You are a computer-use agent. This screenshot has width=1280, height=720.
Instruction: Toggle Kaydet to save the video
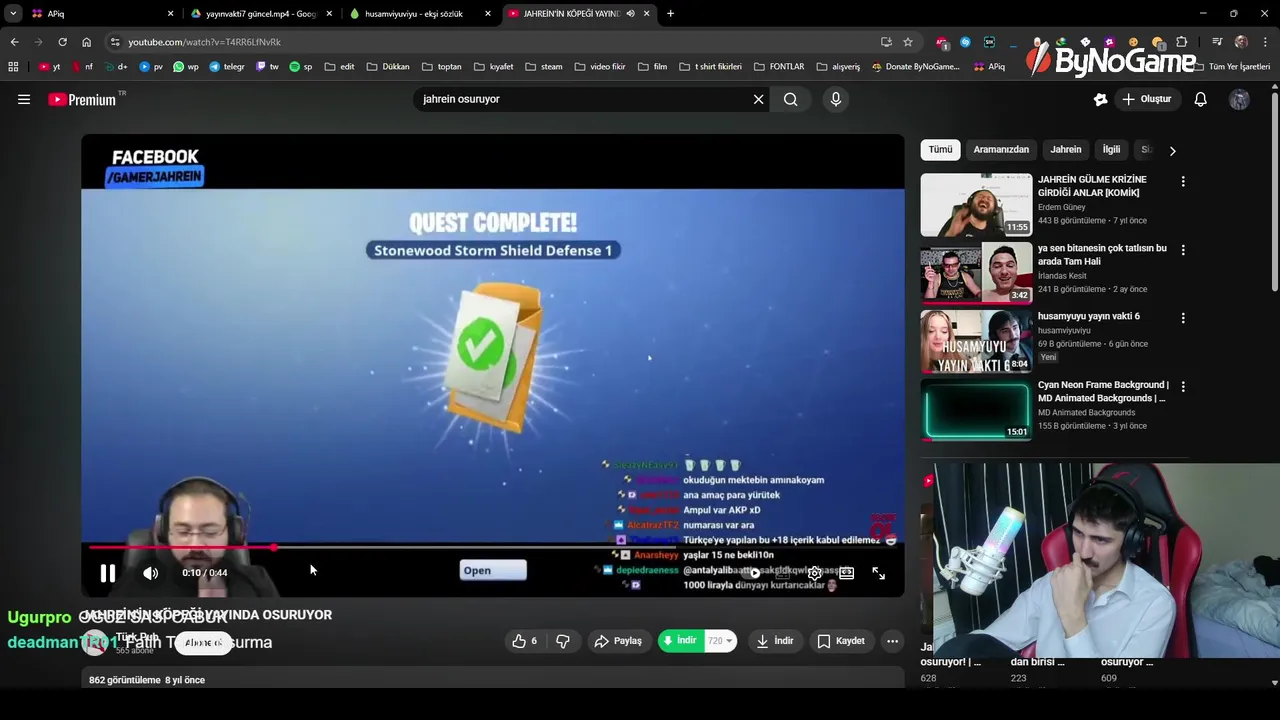[x=841, y=641]
